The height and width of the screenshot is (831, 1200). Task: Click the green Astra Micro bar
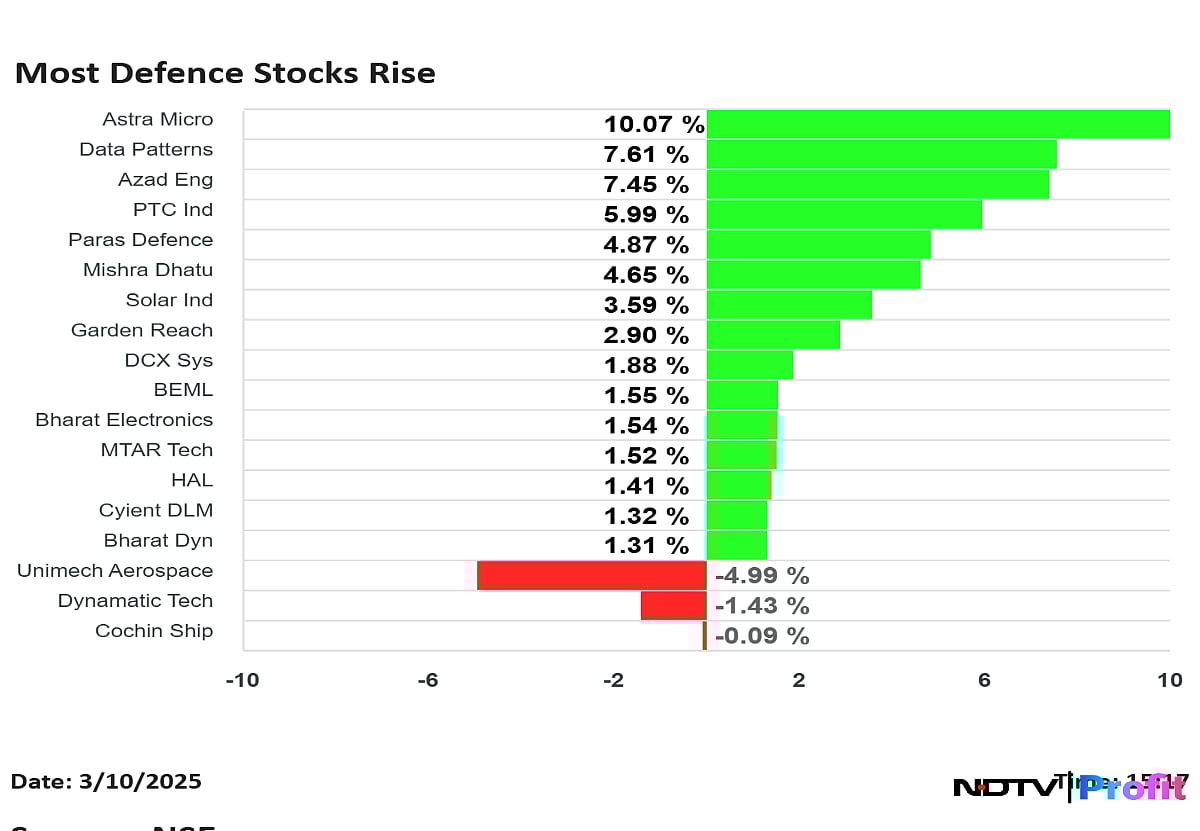(x=937, y=125)
